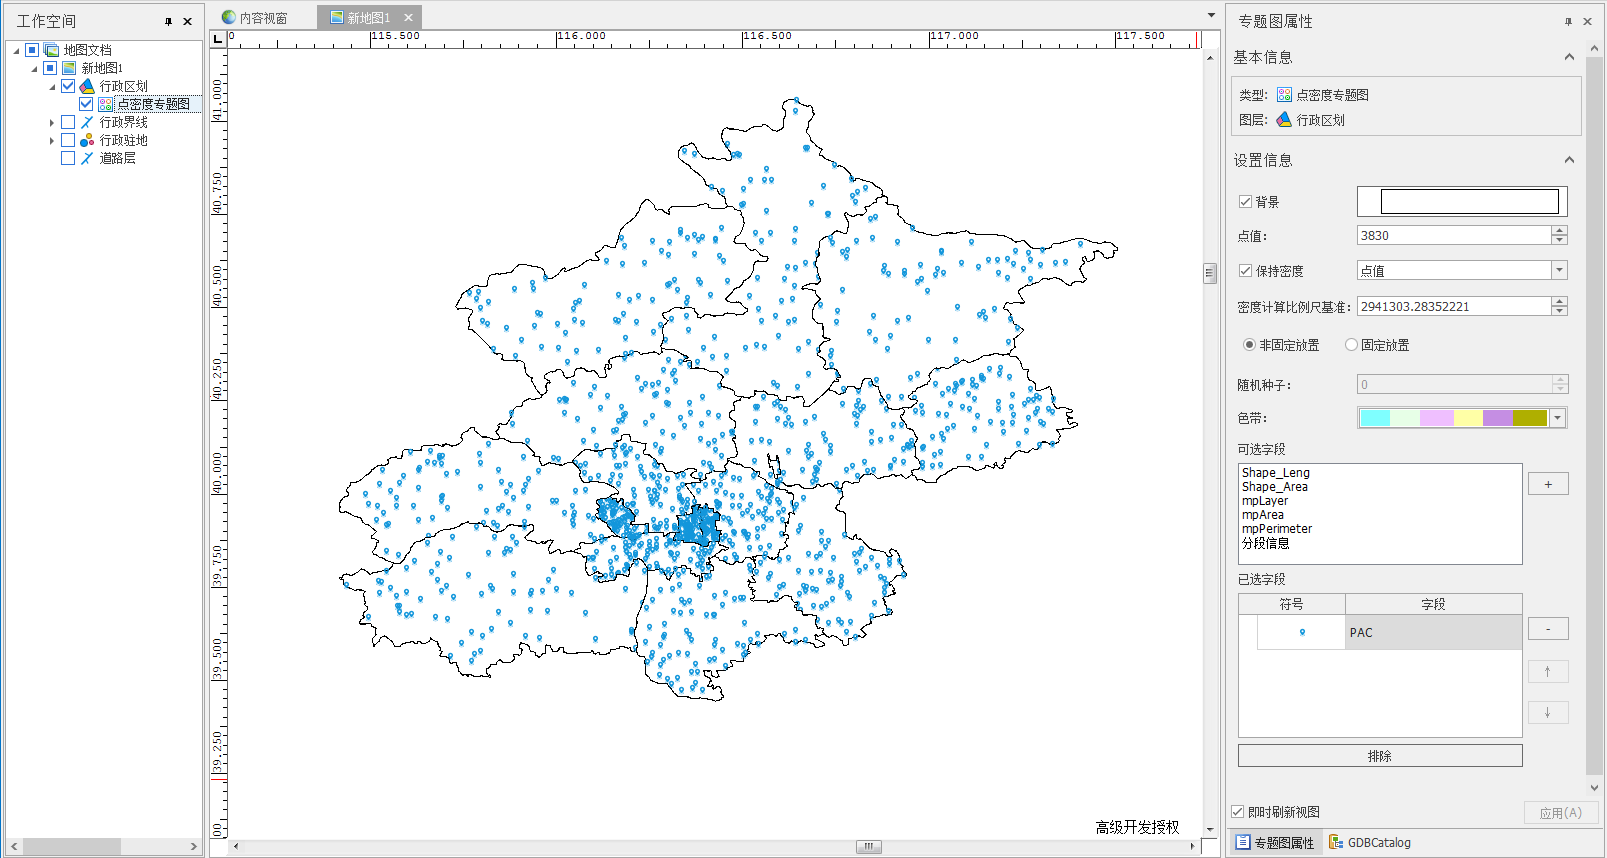This screenshot has height=858, width=1607.
Task: Click the 行政界线 line layer icon
Action: (87, 122)
